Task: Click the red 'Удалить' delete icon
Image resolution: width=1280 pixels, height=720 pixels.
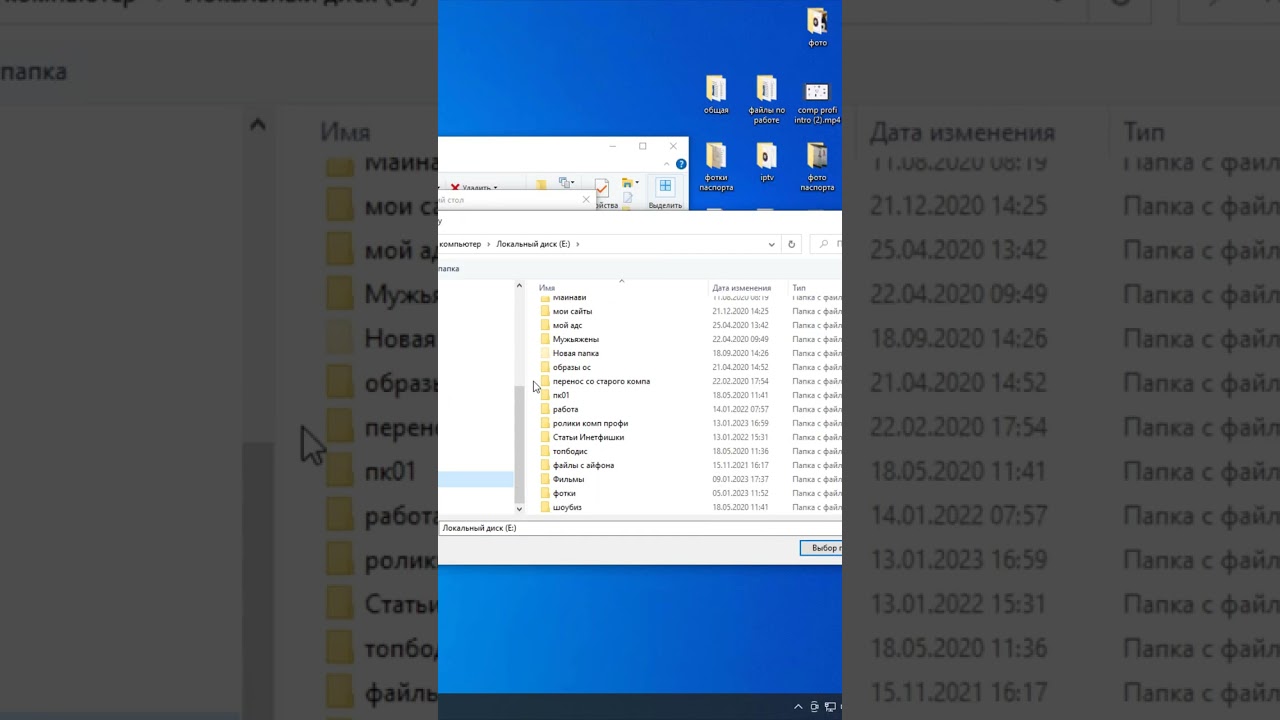Action: [x=455, y=187]
